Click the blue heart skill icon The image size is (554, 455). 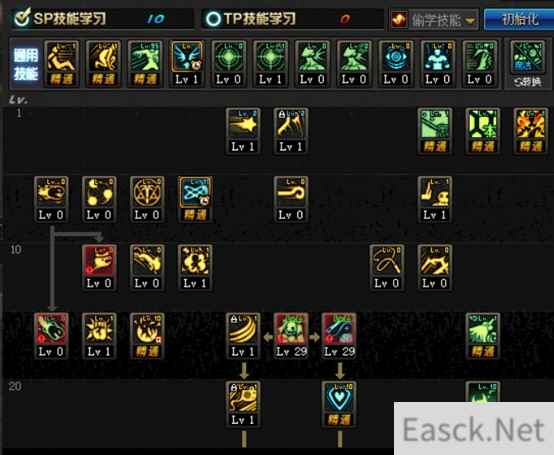point(339,404)
